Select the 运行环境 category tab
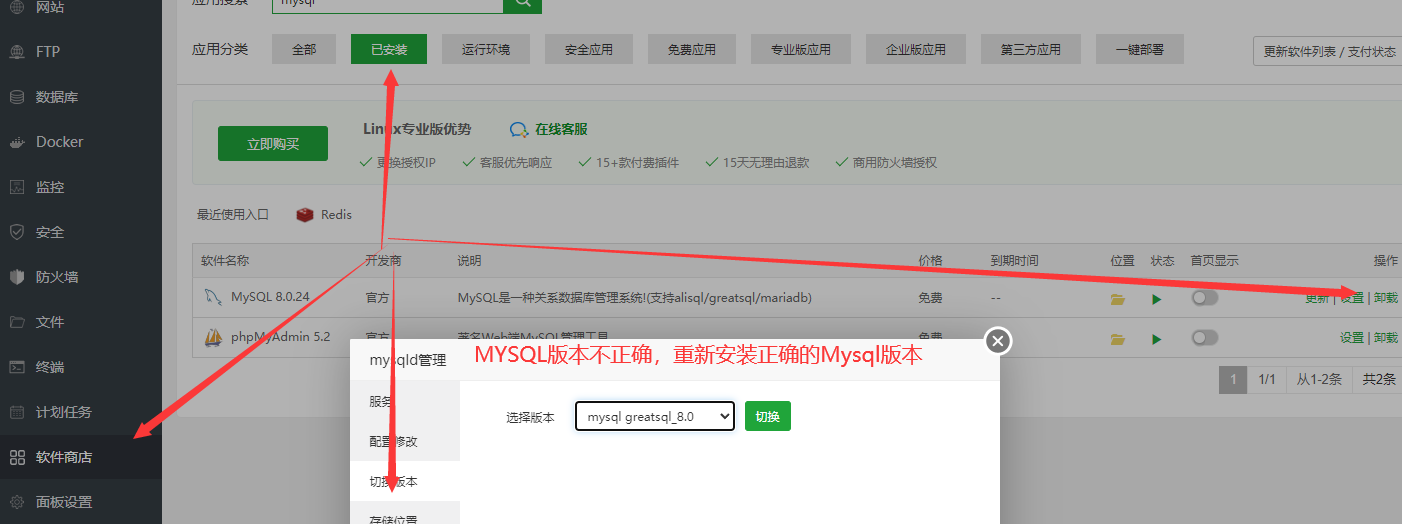 tap(486, 49)
